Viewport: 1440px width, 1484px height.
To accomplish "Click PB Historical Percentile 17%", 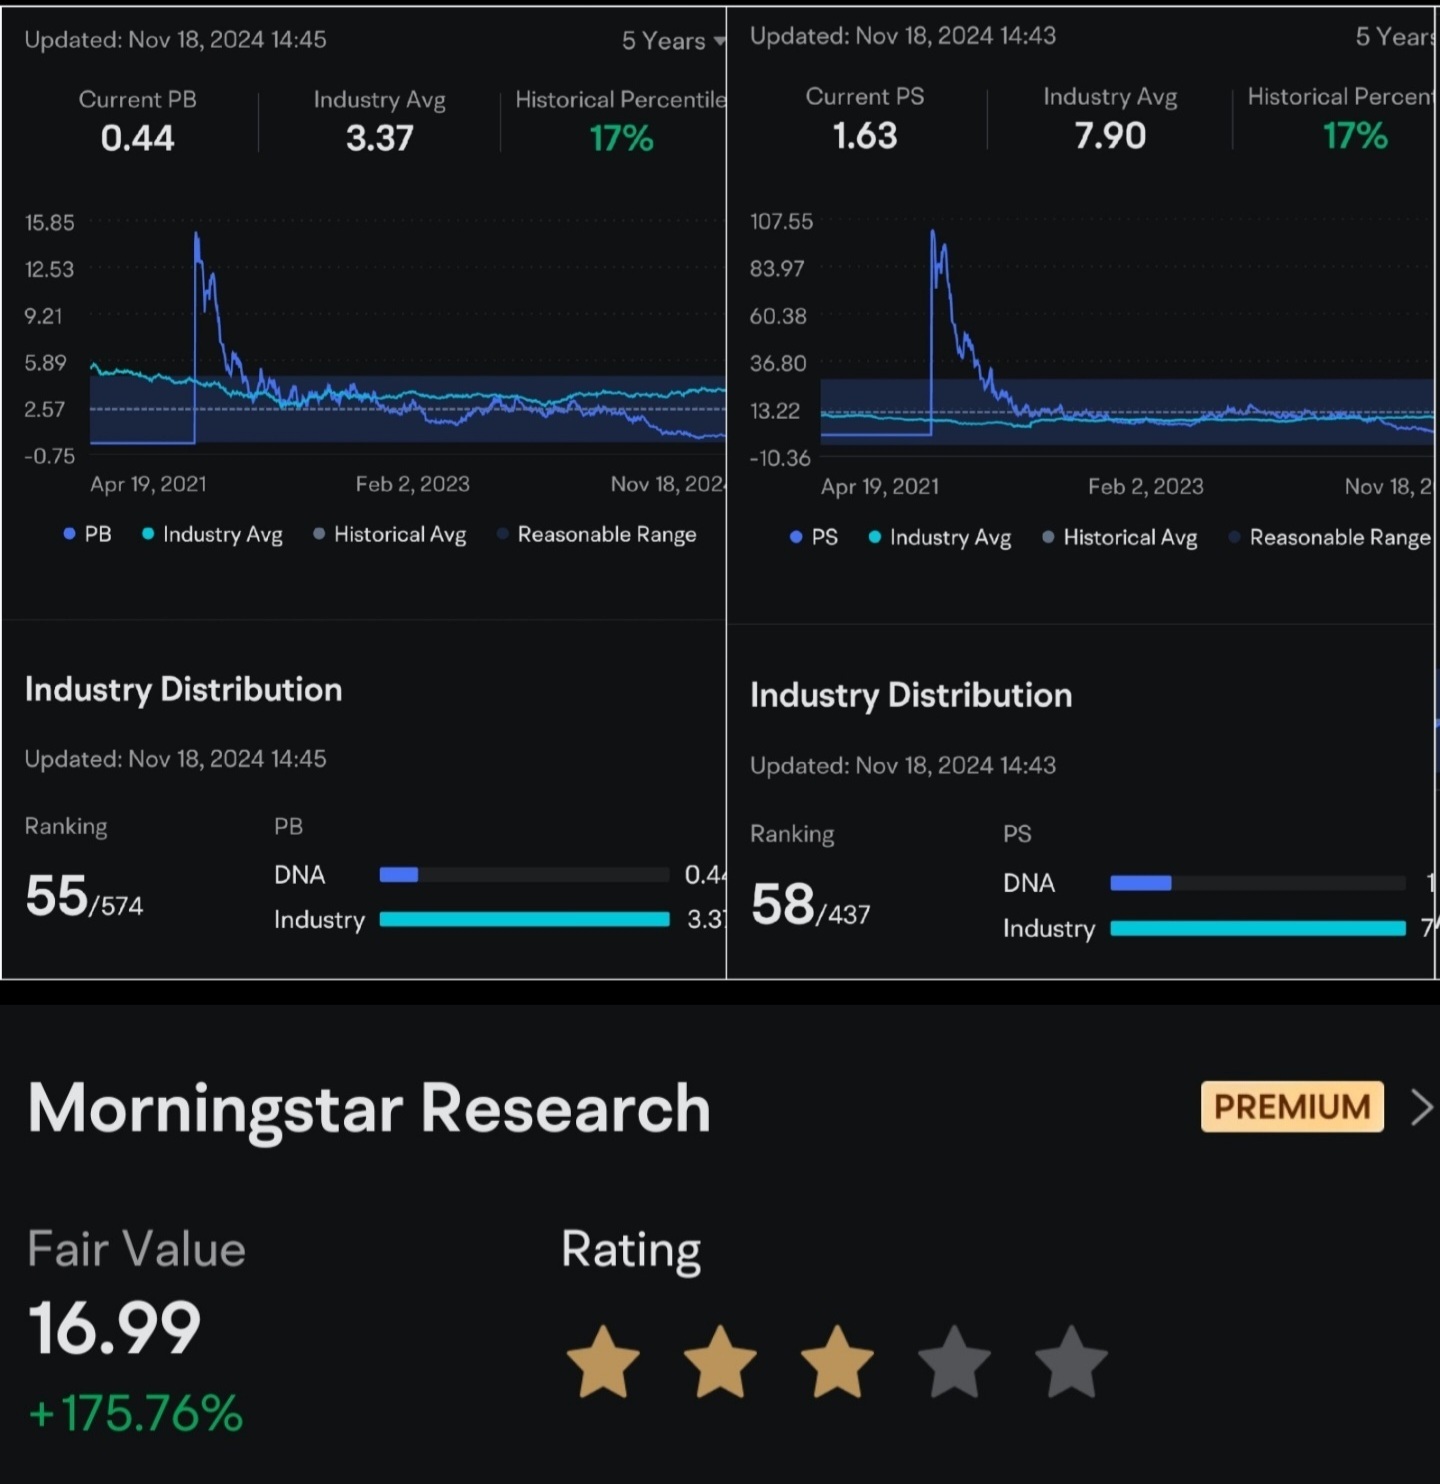I will pos(621,138).
